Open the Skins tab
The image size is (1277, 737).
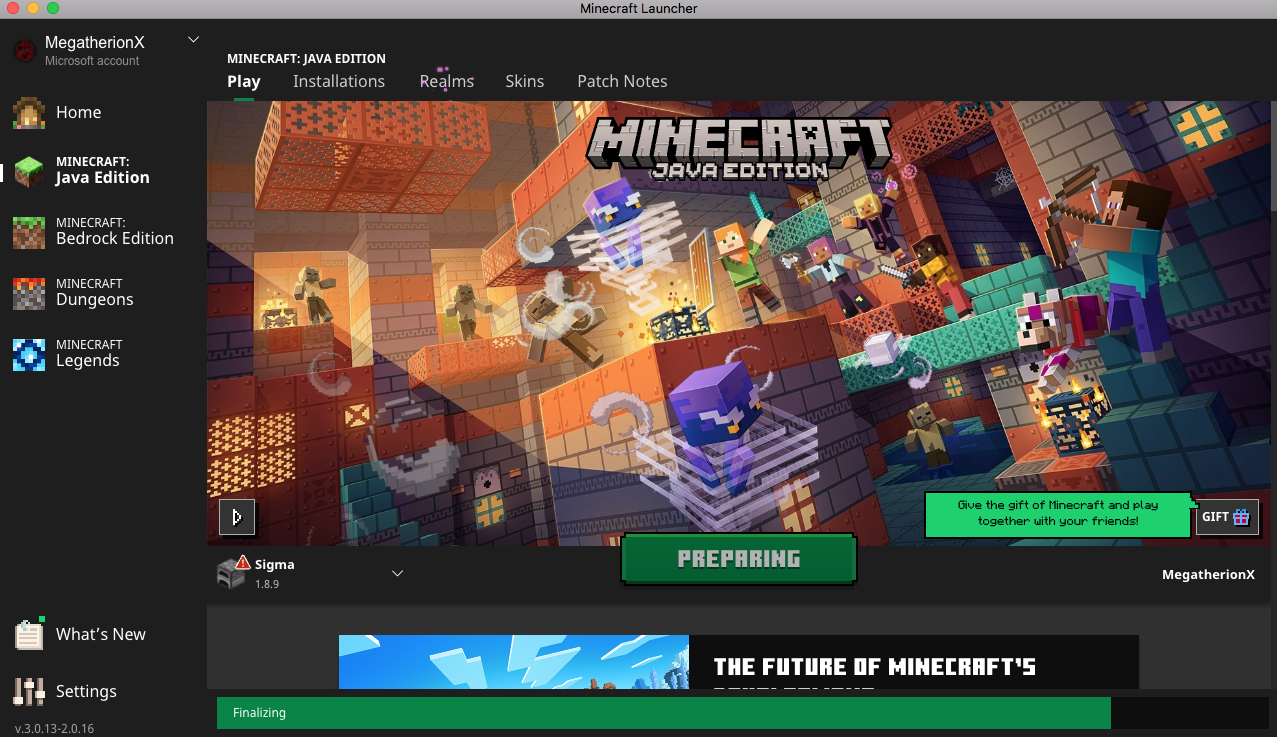[525, 81]
